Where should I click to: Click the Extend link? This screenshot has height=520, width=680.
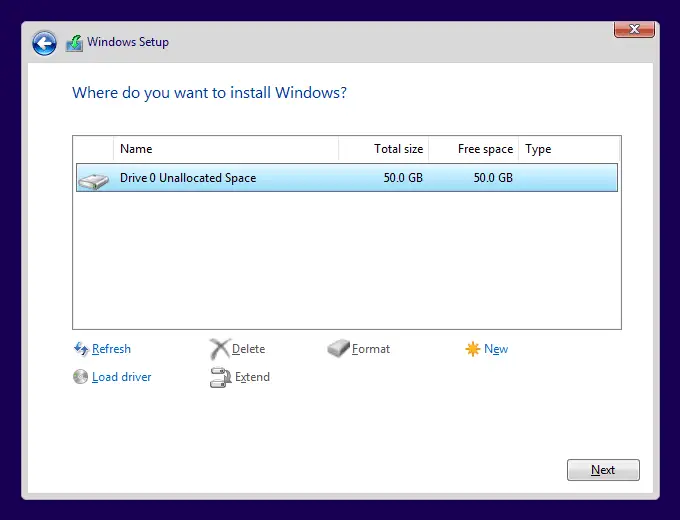(252, 377)
